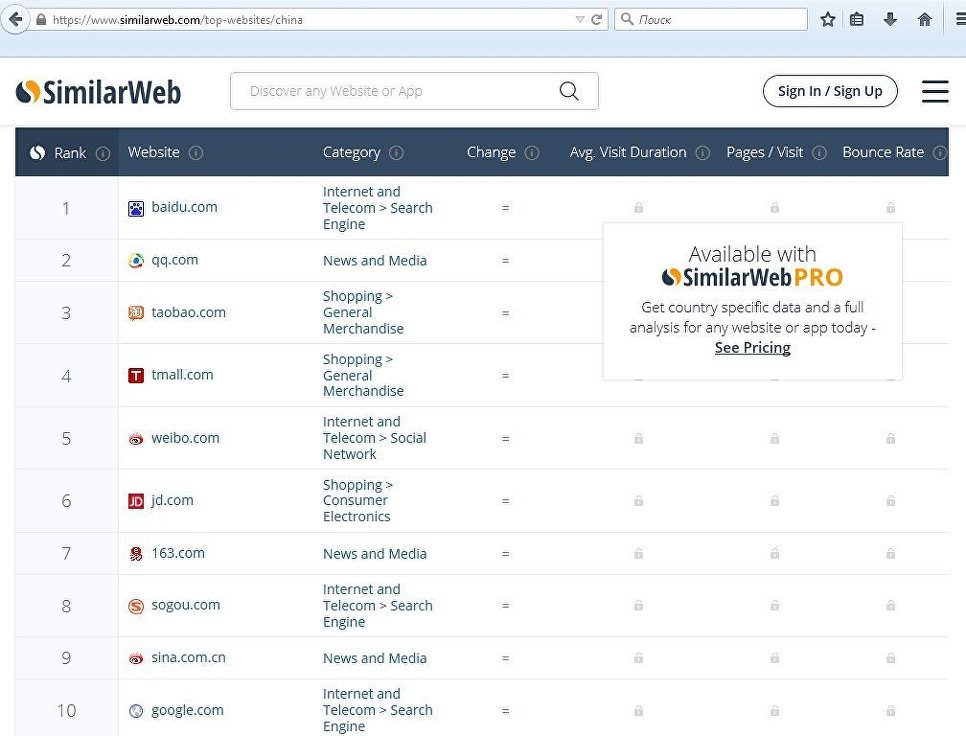
Task: Reload the page with the refresh icon
Action: point(596,20)
